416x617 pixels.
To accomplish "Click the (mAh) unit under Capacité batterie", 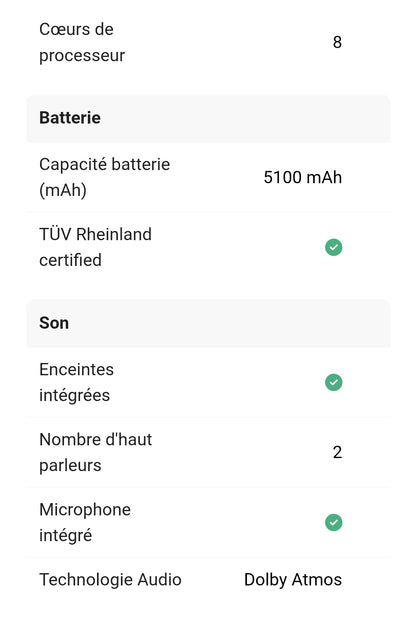I will pos(63,190).
